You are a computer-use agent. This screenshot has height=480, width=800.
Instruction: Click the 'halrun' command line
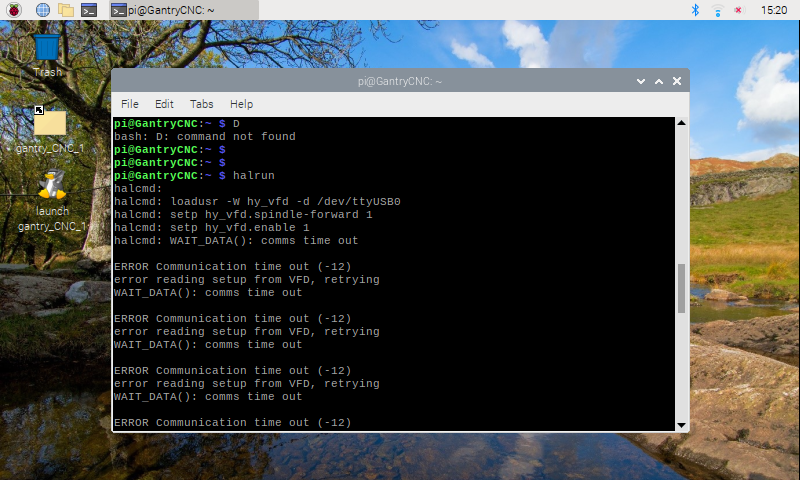(194, 175)
